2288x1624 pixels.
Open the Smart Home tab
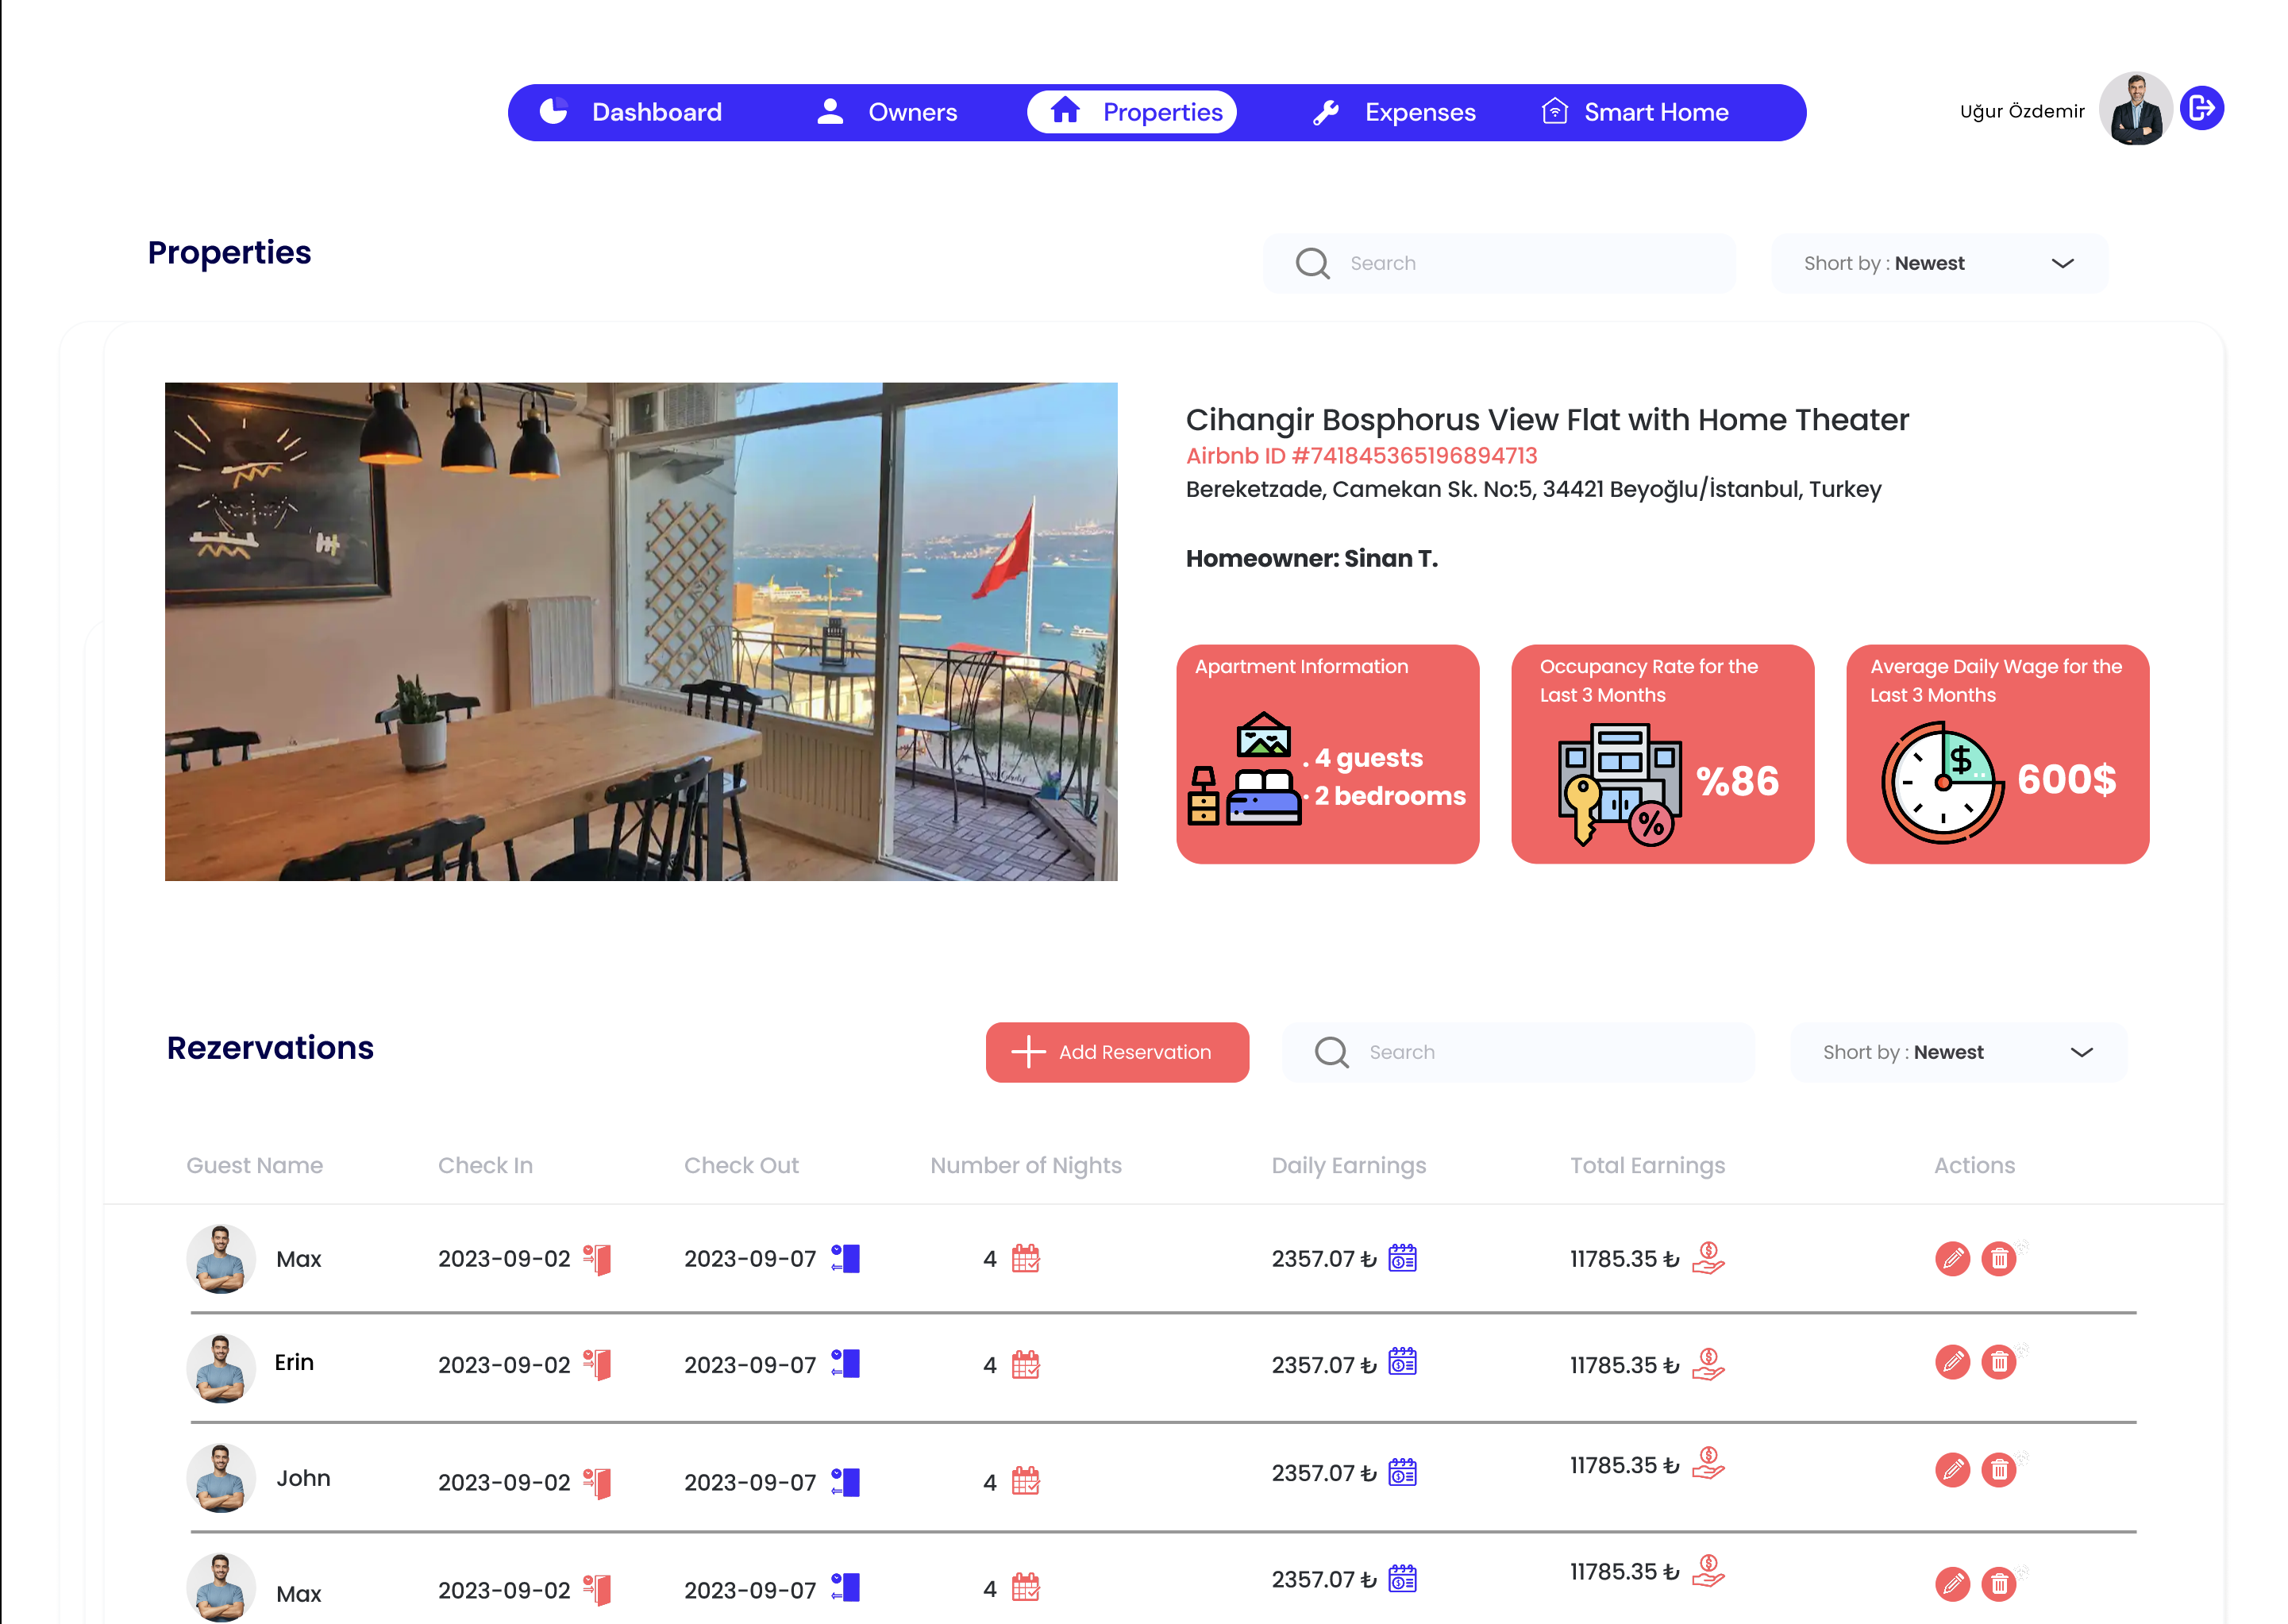pos(1634,112)
